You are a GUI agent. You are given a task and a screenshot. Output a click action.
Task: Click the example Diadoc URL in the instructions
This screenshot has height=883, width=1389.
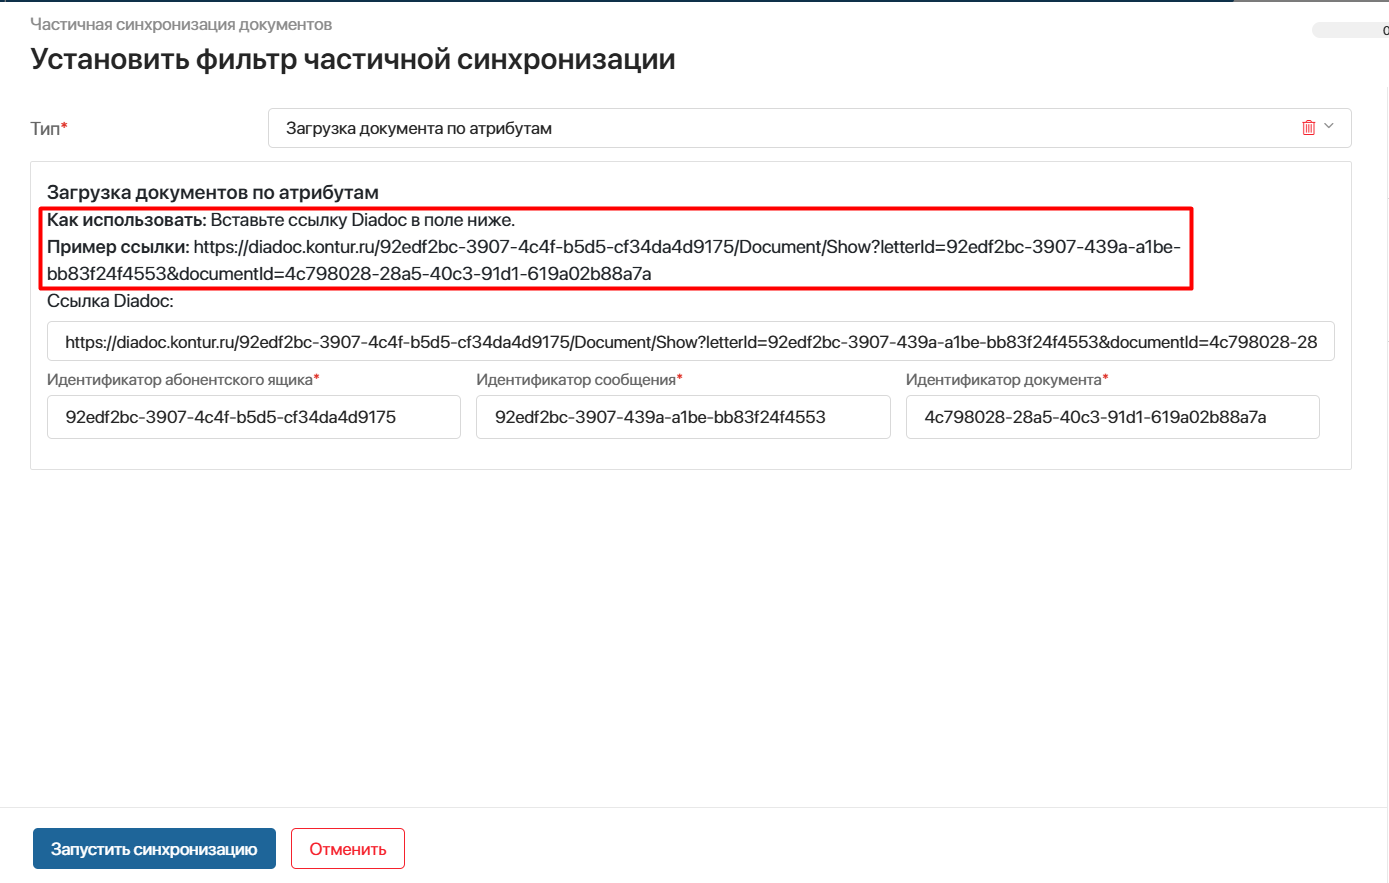(686, 247)
